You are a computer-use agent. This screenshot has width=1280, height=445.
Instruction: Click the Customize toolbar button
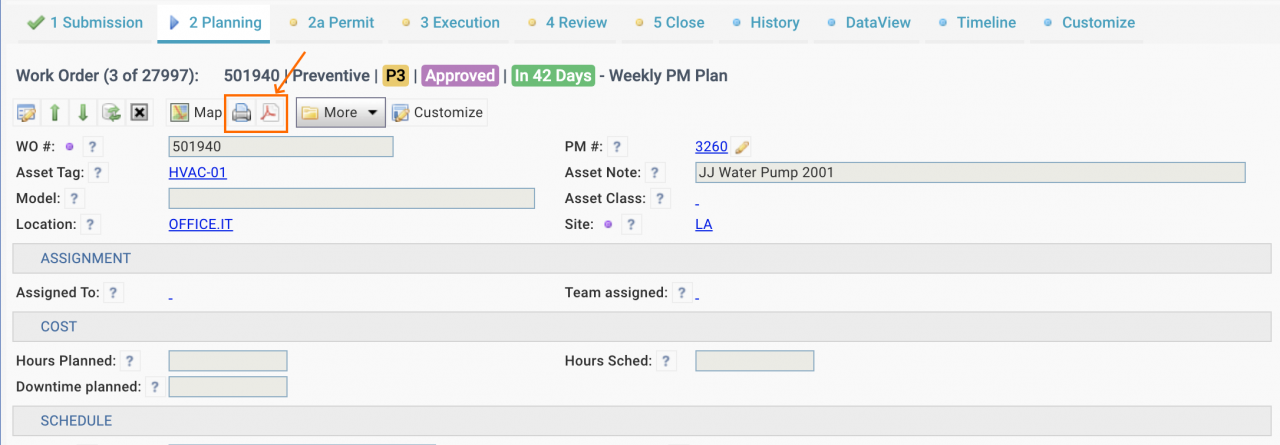(438, 113)
